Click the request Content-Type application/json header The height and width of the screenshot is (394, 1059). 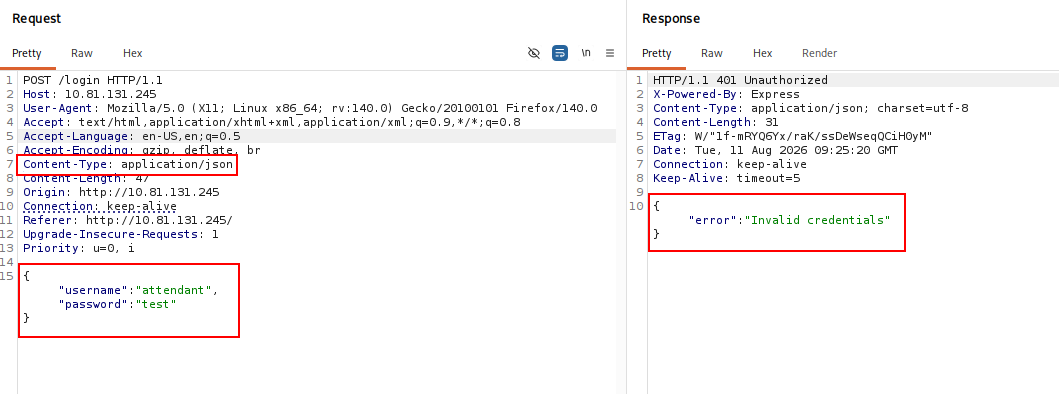128,164
